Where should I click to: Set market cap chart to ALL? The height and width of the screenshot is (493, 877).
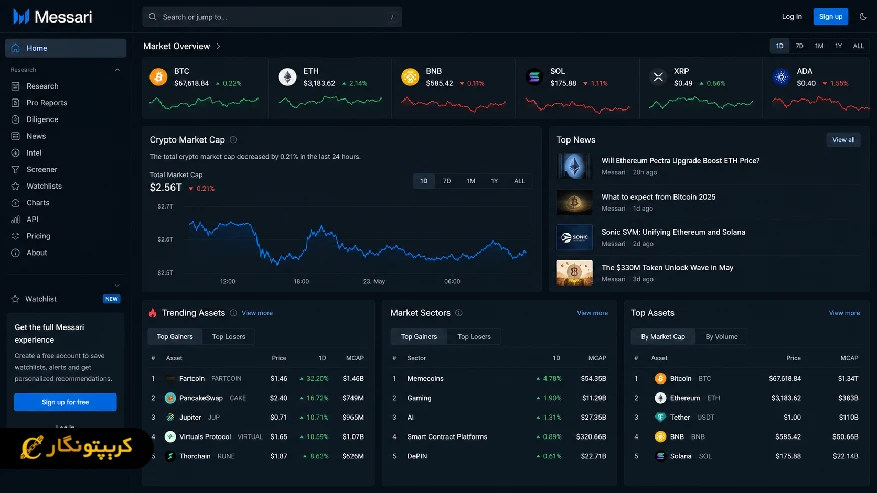(519, 181)
